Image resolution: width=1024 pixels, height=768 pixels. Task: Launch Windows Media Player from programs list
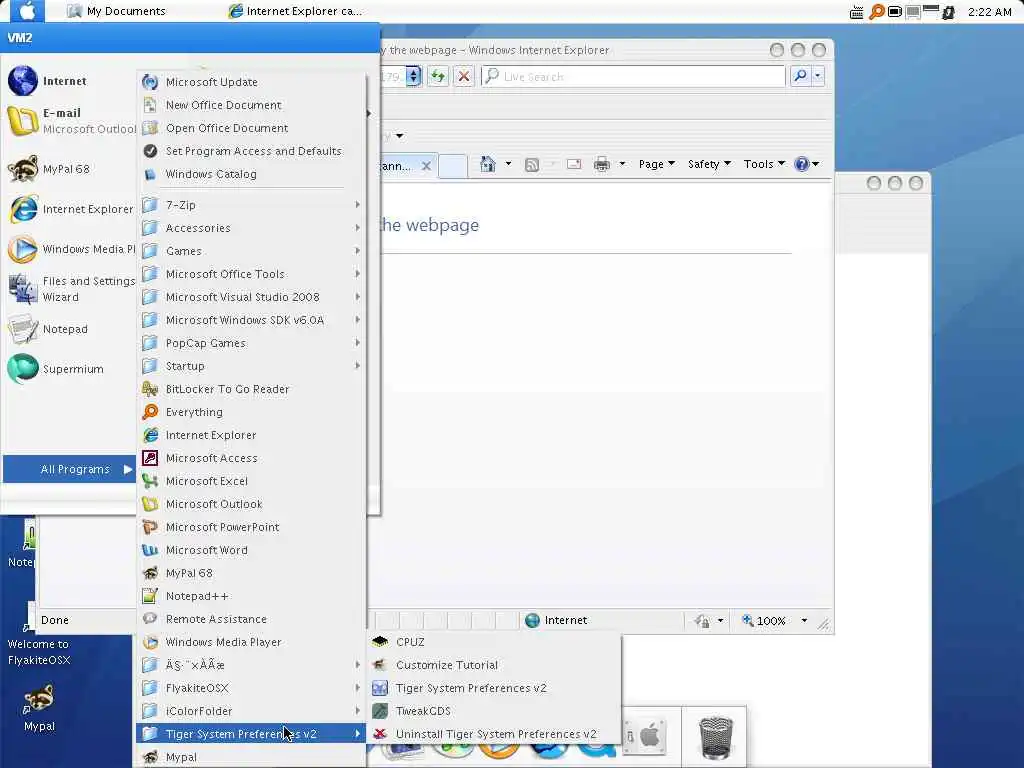coord(251,642)
